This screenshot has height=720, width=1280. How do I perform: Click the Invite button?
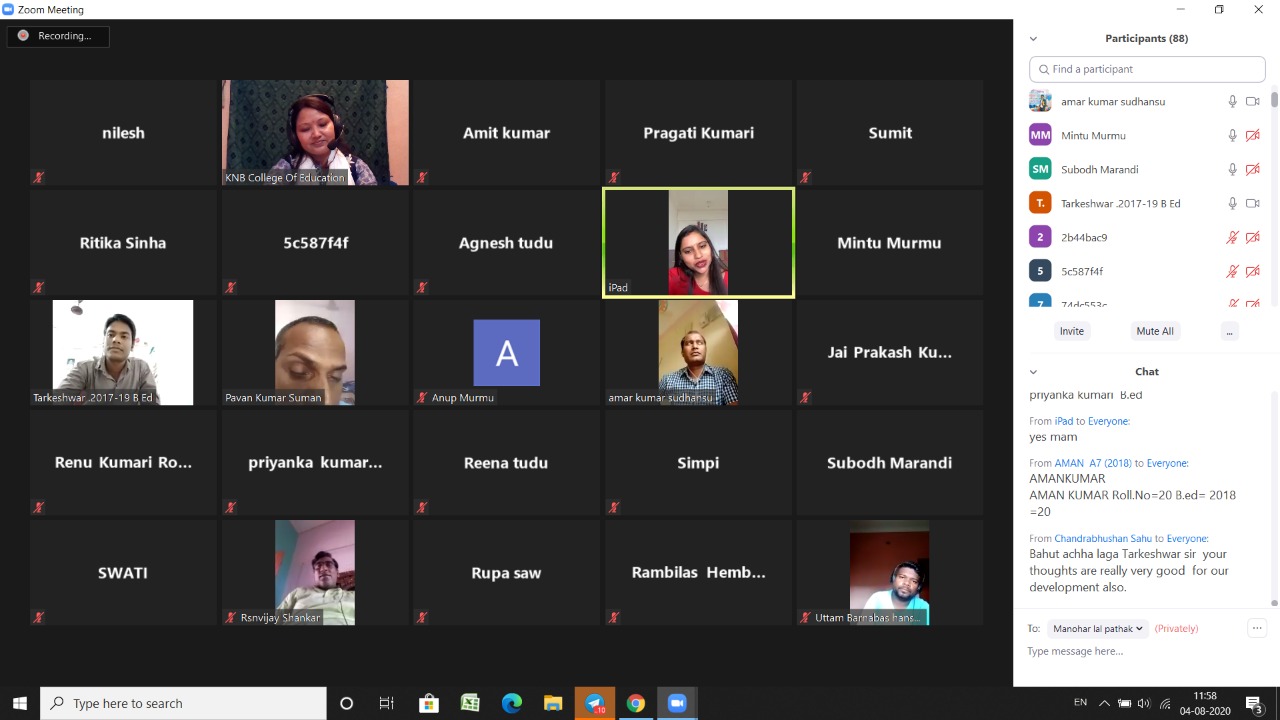click(x=1071, y=331)
